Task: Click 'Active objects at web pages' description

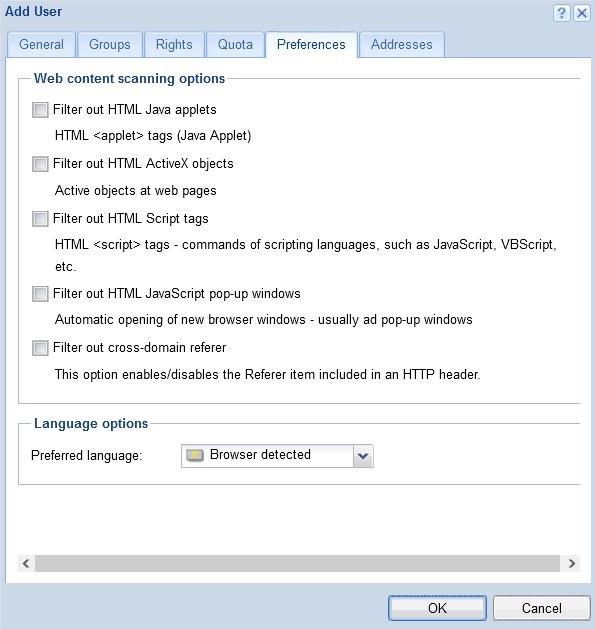Action: click(x=136, y=191)
